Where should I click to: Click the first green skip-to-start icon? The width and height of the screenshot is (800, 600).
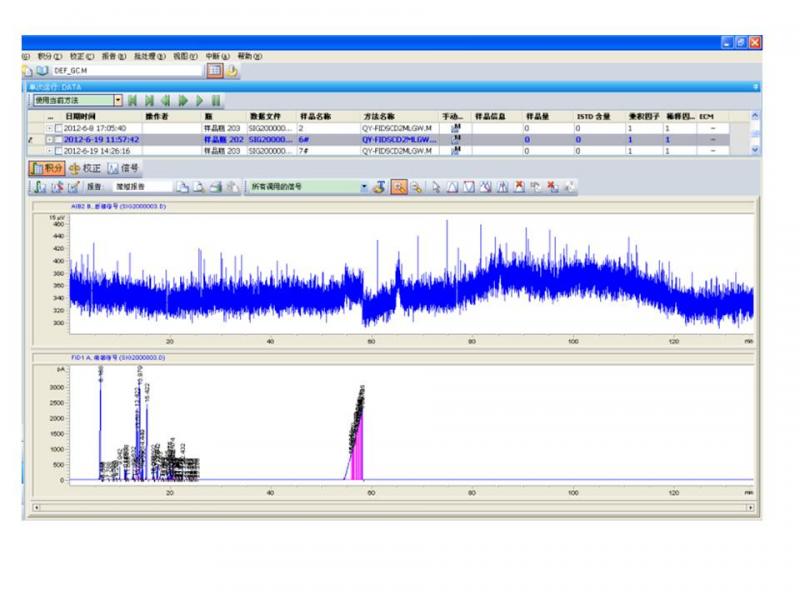point(134,100)
